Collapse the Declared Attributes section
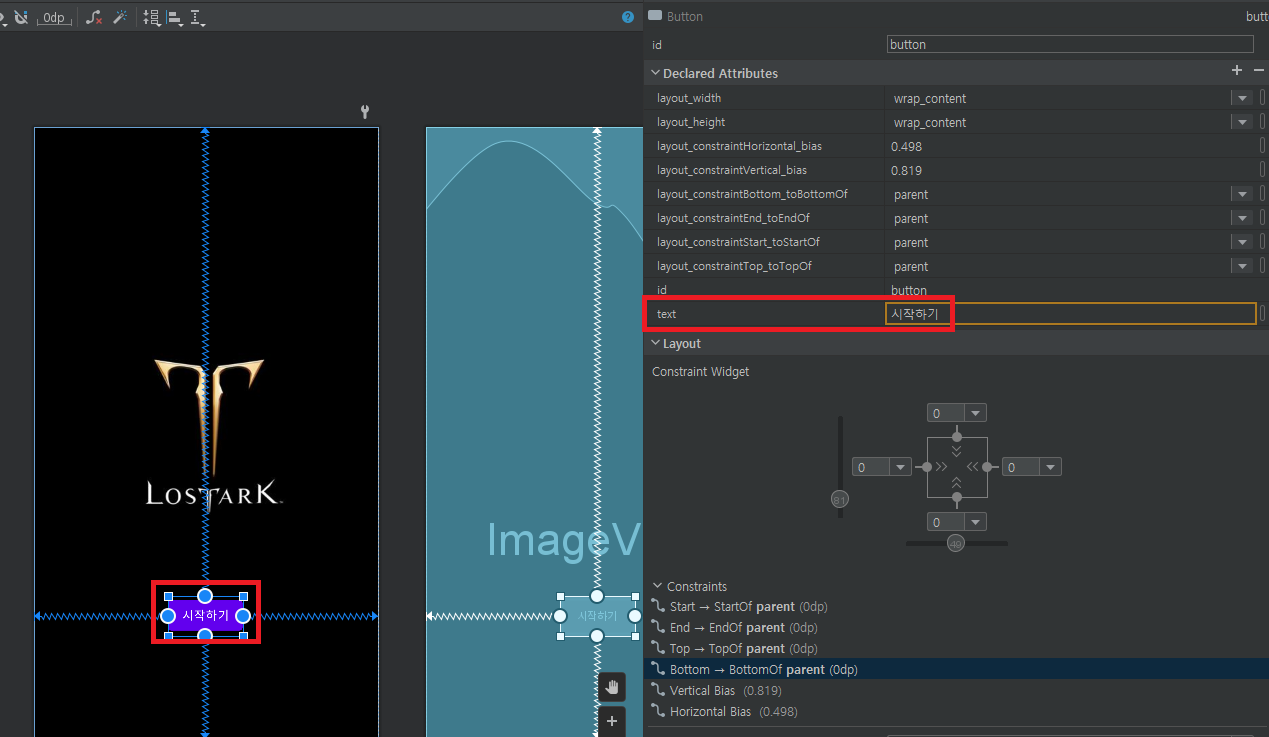Image resolution: width=1269 pixels, height=737 pixels. pyautogui.click(x=656, y=73)
